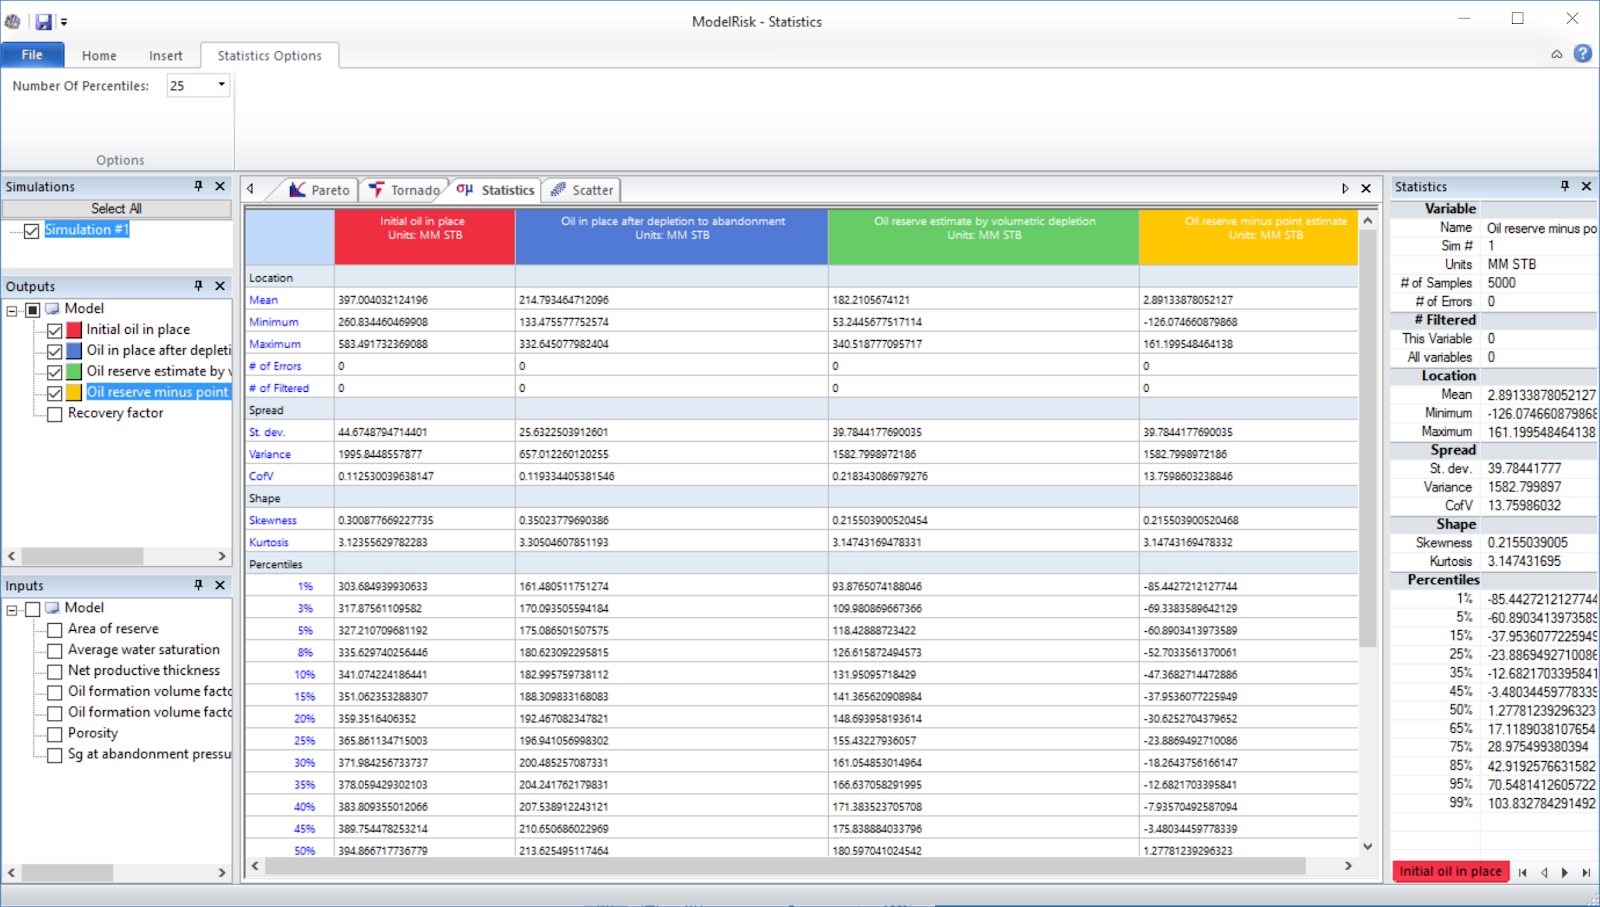This screenshot has width=1600, height=907.
Task: Switch to the Home ribbon tab
Action: [98, 55]
